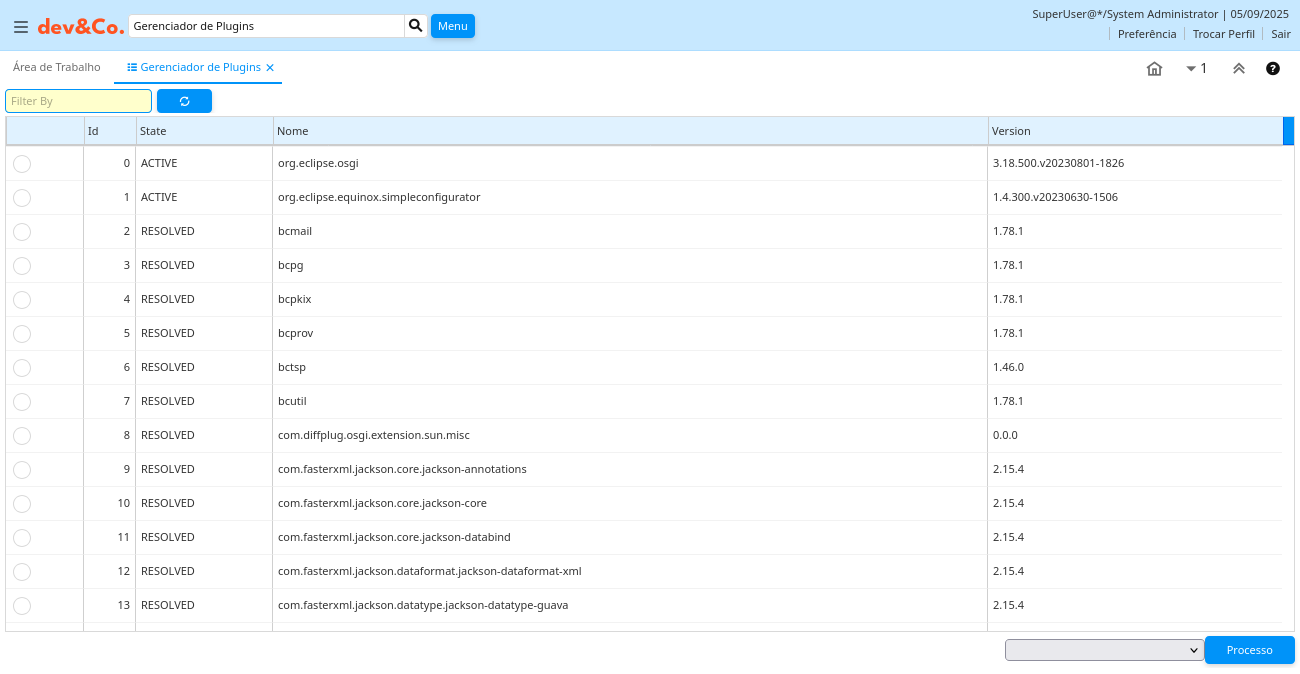This screenshot has width=1300, height=674.
Task: Select the bcpg row radio button
Action: (x=22, y=266)
